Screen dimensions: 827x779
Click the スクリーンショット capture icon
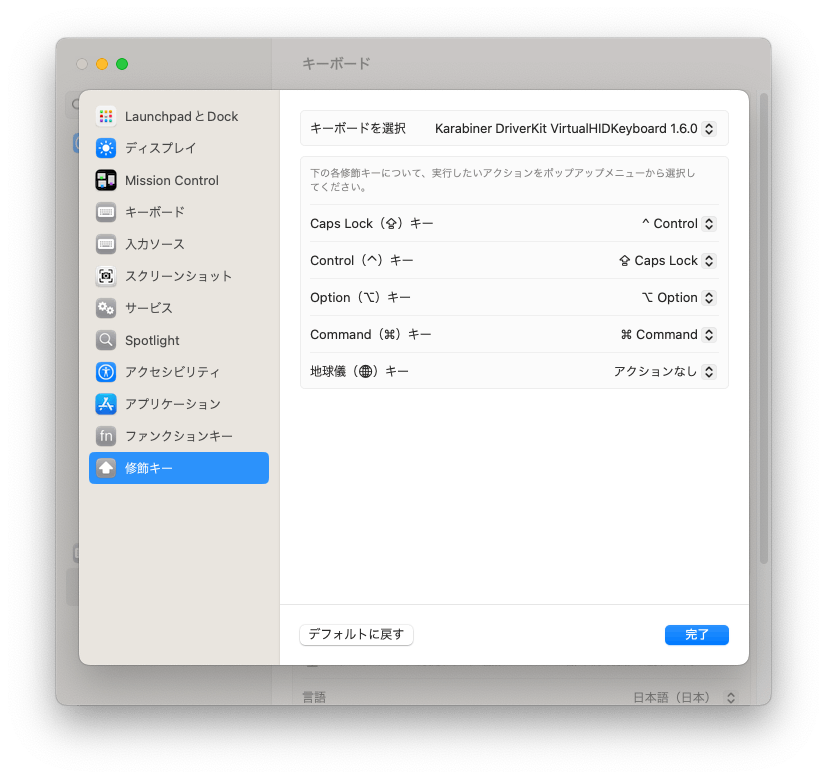[x=106, y=276]
